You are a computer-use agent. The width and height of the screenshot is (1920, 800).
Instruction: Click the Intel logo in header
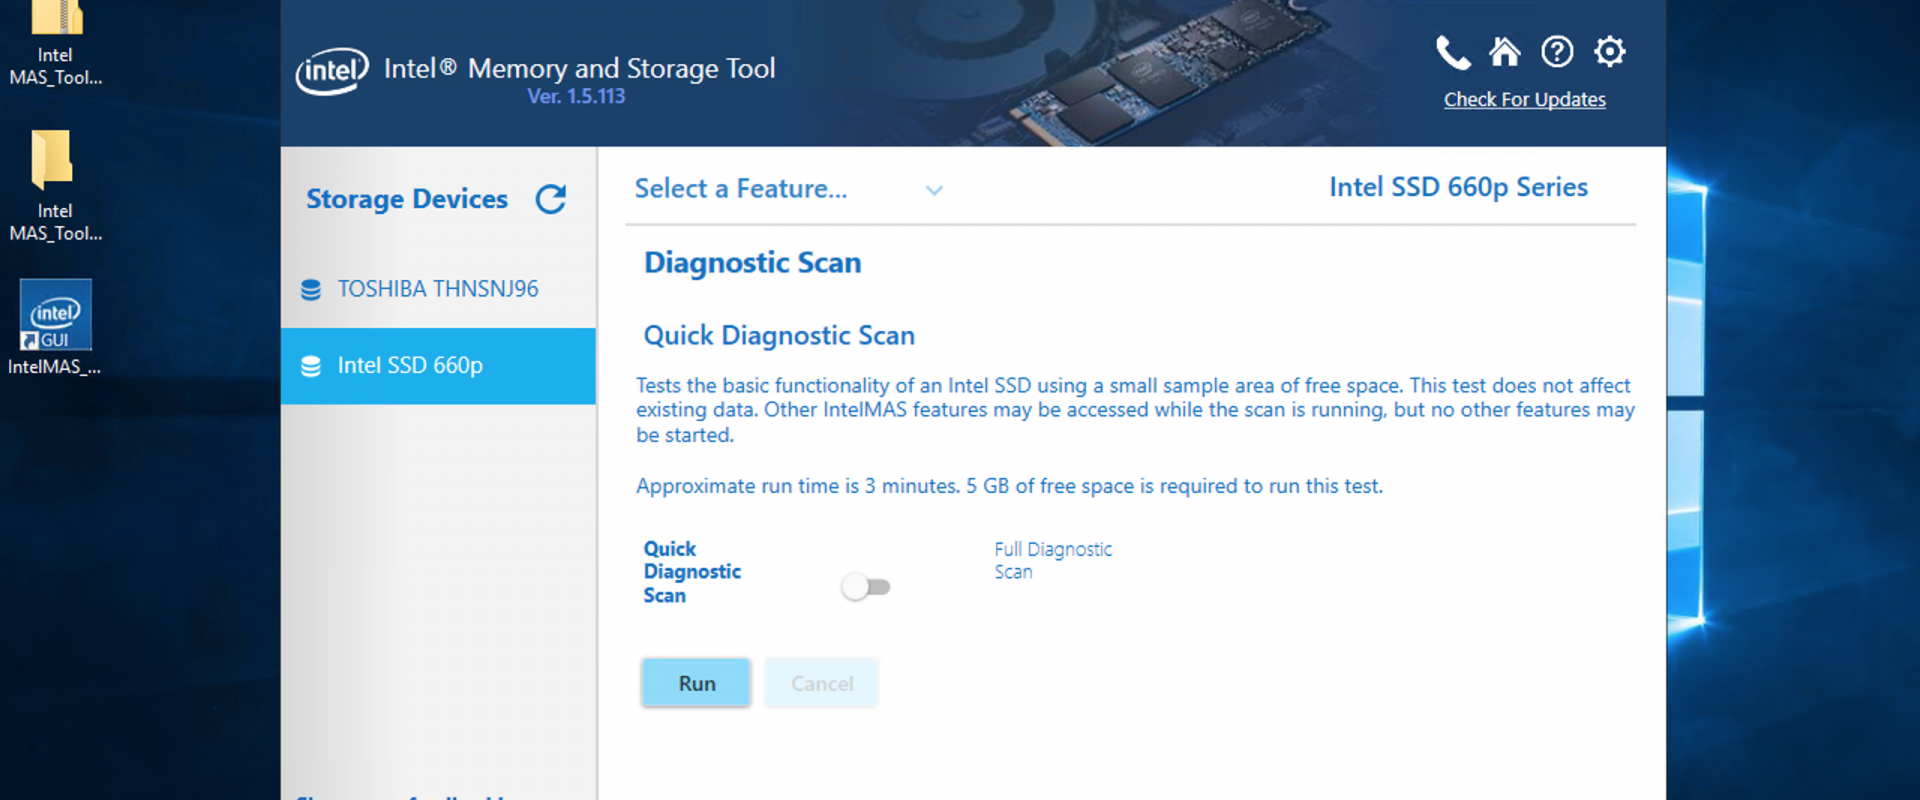pyautogui.click(x=332, y=72)
